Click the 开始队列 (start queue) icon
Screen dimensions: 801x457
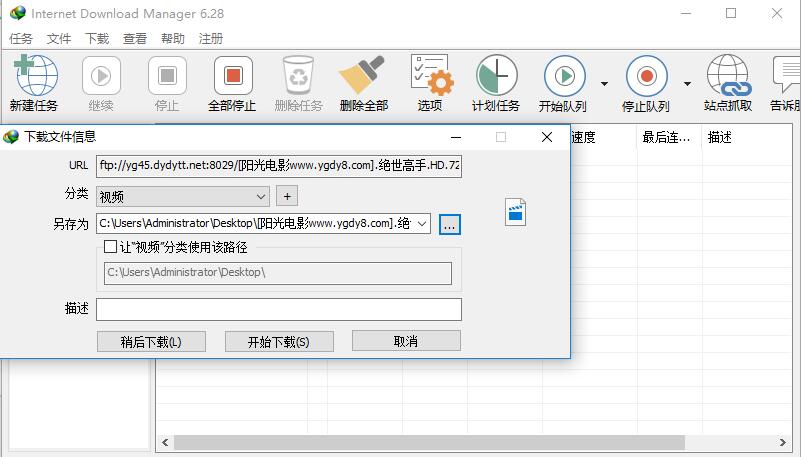[564, 76]
